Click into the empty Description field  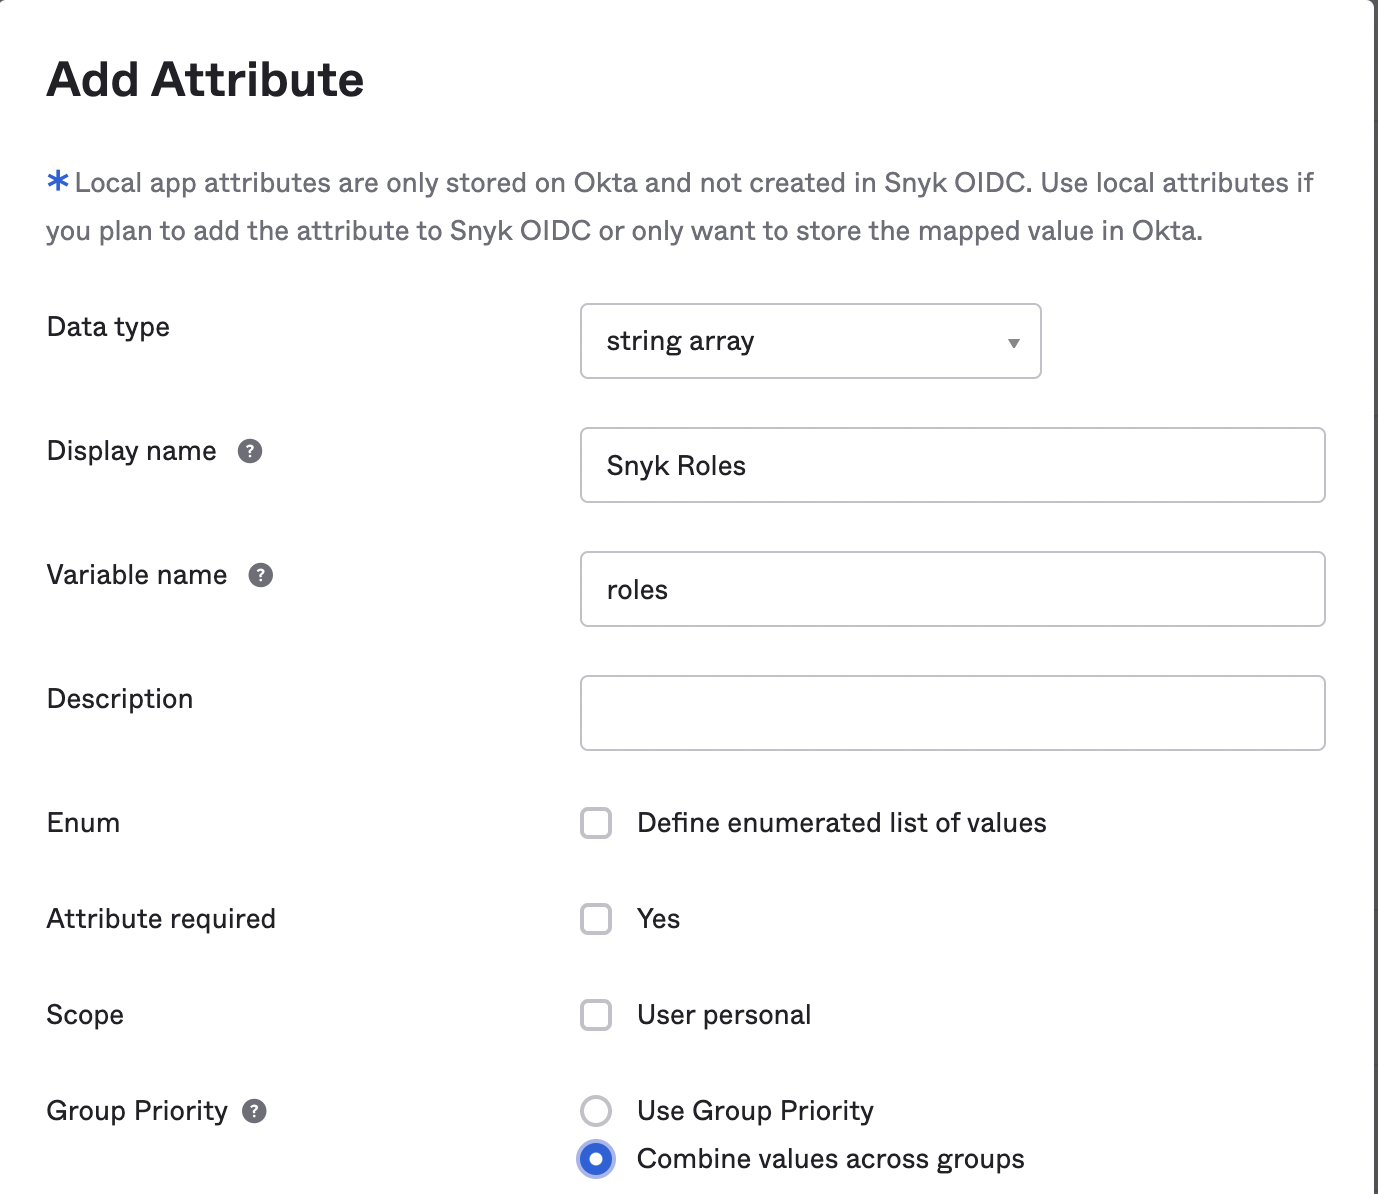952,713
